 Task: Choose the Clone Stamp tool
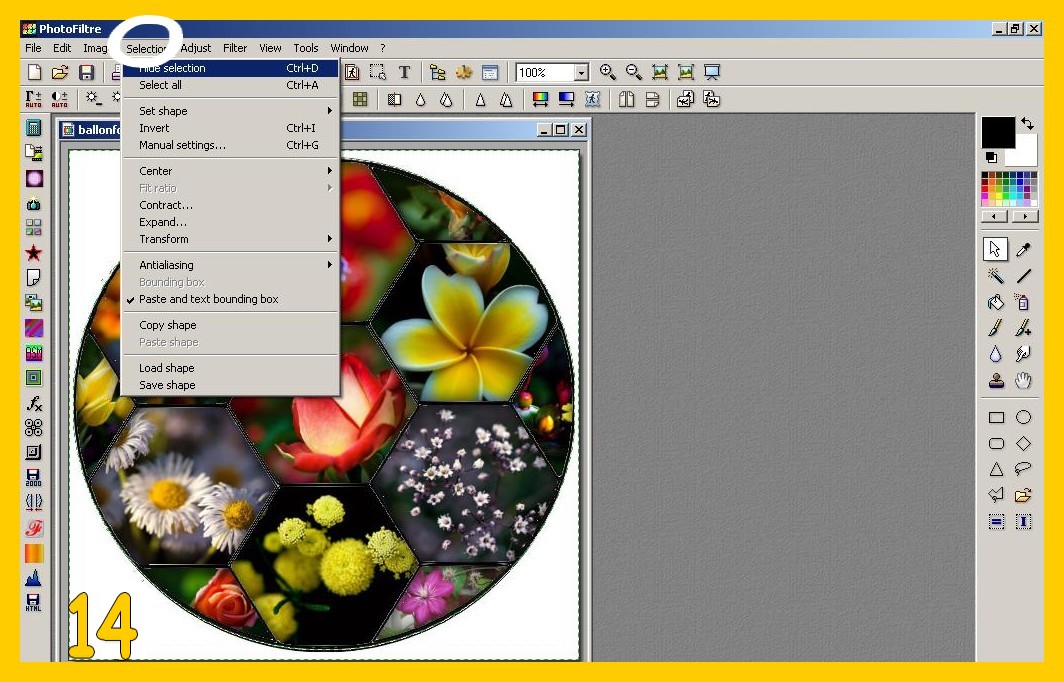pyautogui.click(x=996, y=380)
